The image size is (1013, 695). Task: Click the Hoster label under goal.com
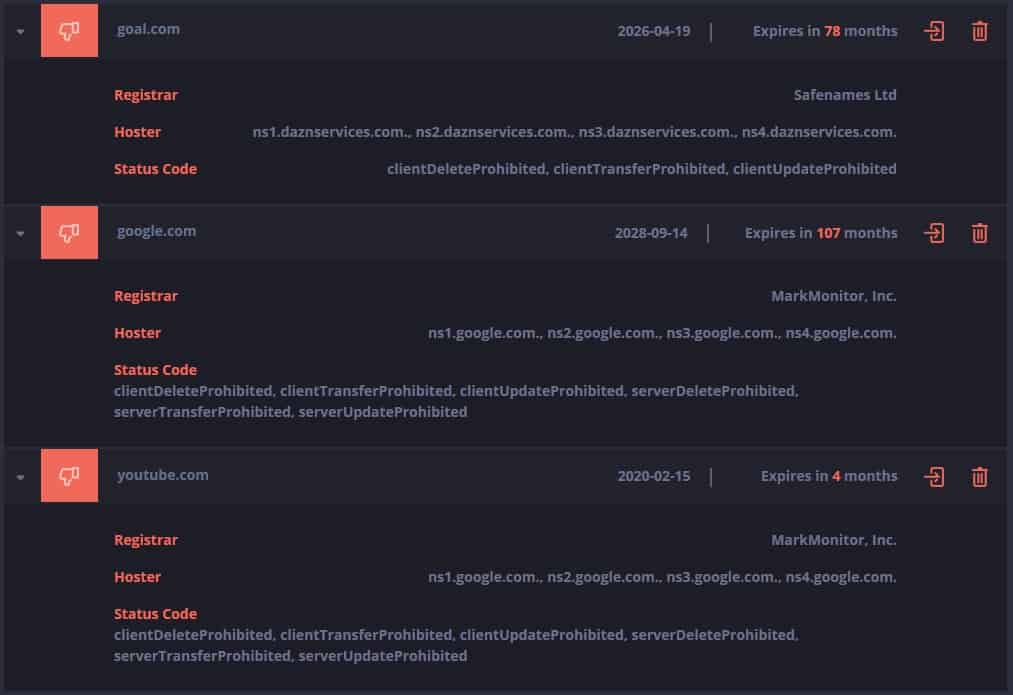coord(138,132)
